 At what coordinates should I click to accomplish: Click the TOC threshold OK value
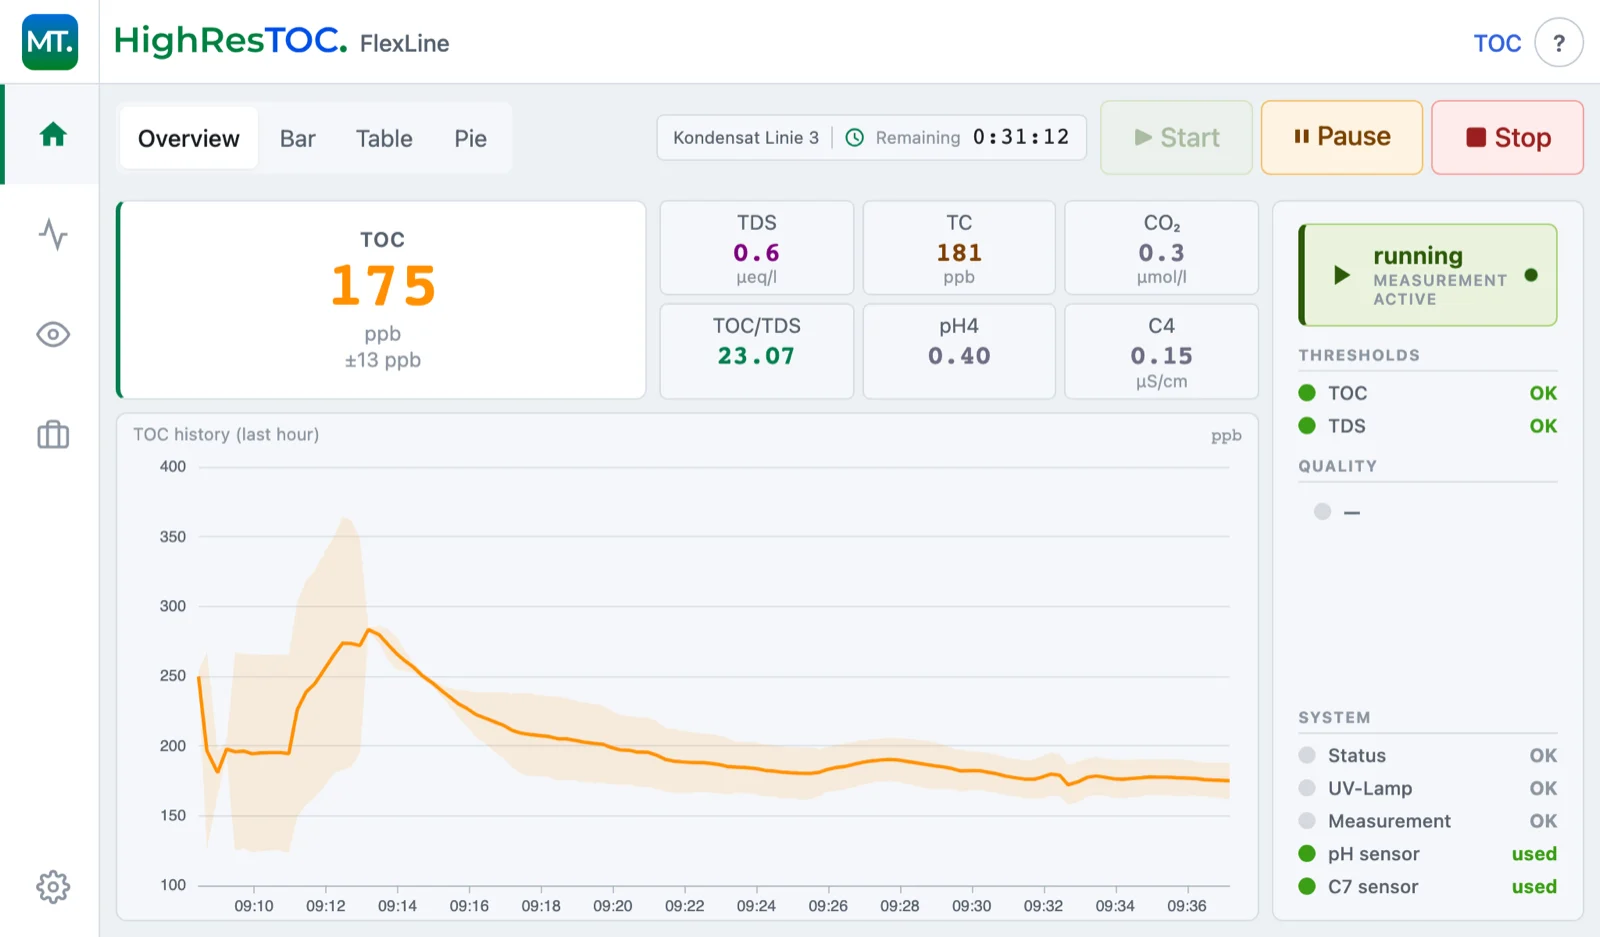pyautogui.click(x=1543, y=393)
